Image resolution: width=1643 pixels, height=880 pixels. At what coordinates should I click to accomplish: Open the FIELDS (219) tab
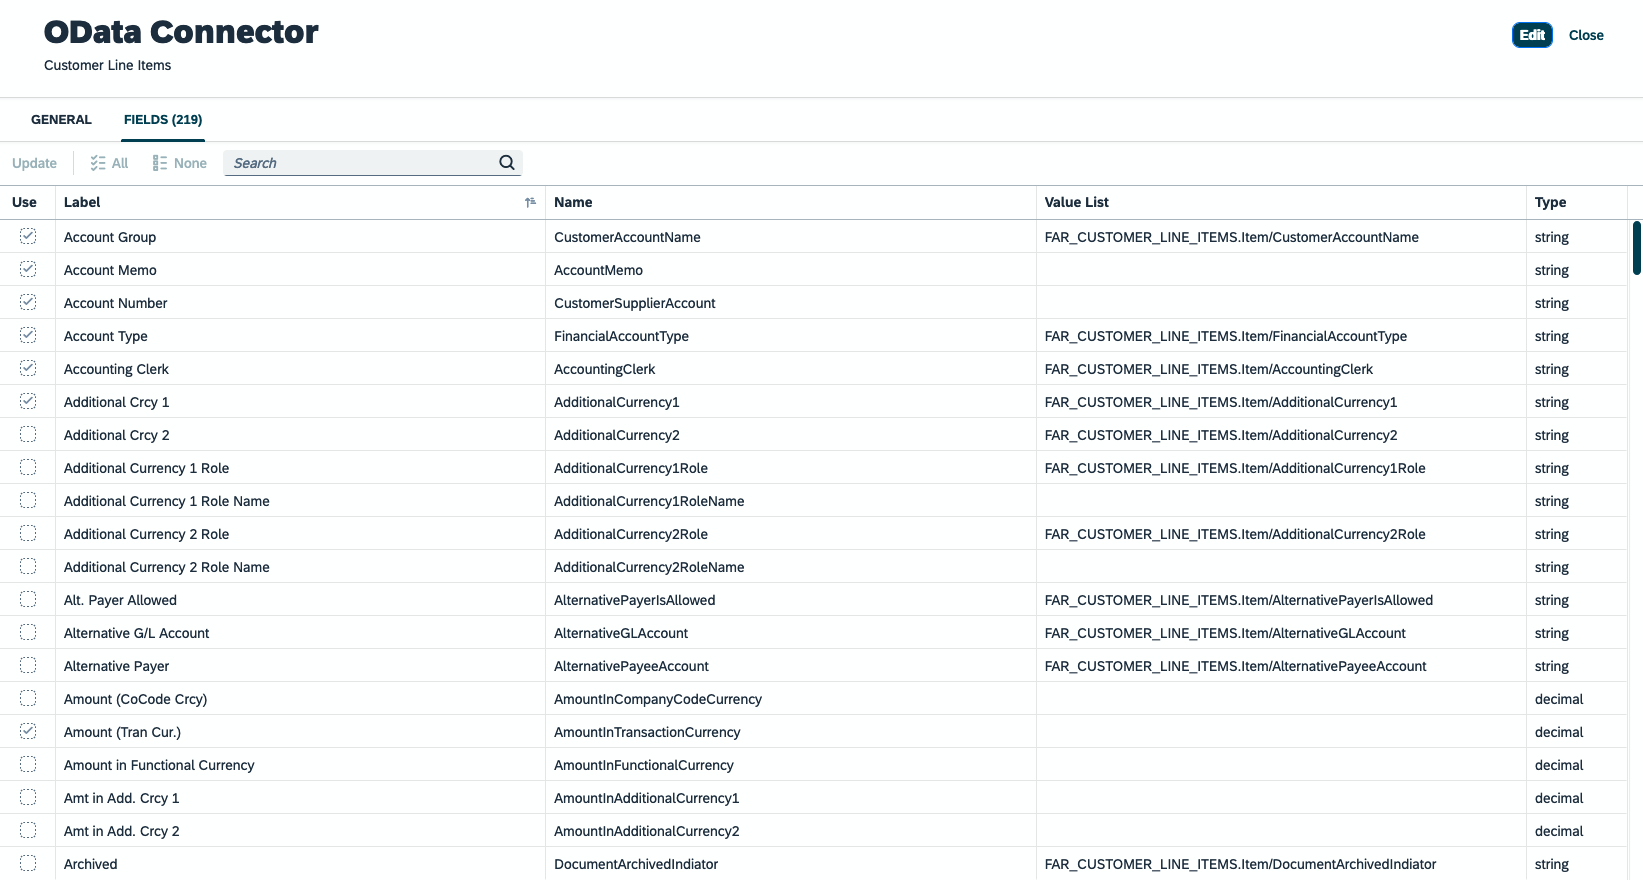pyautogui.click(x=163, y=119)
